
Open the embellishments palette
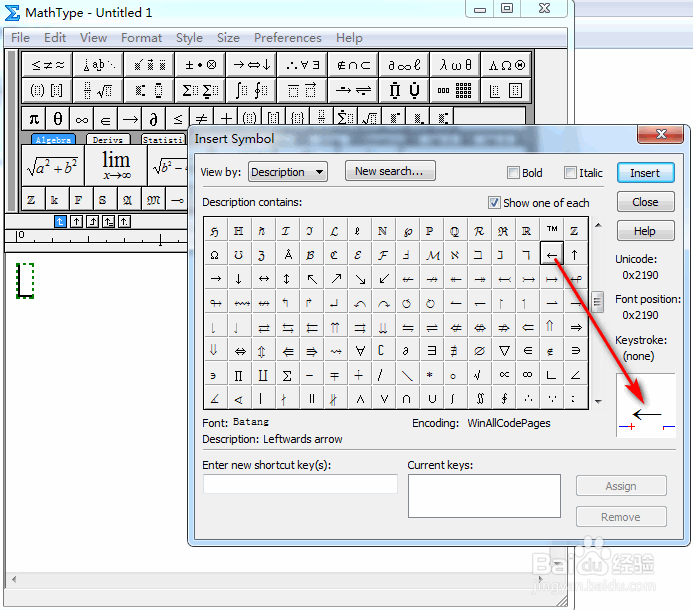pyautogui.click(x=149, y=65)
